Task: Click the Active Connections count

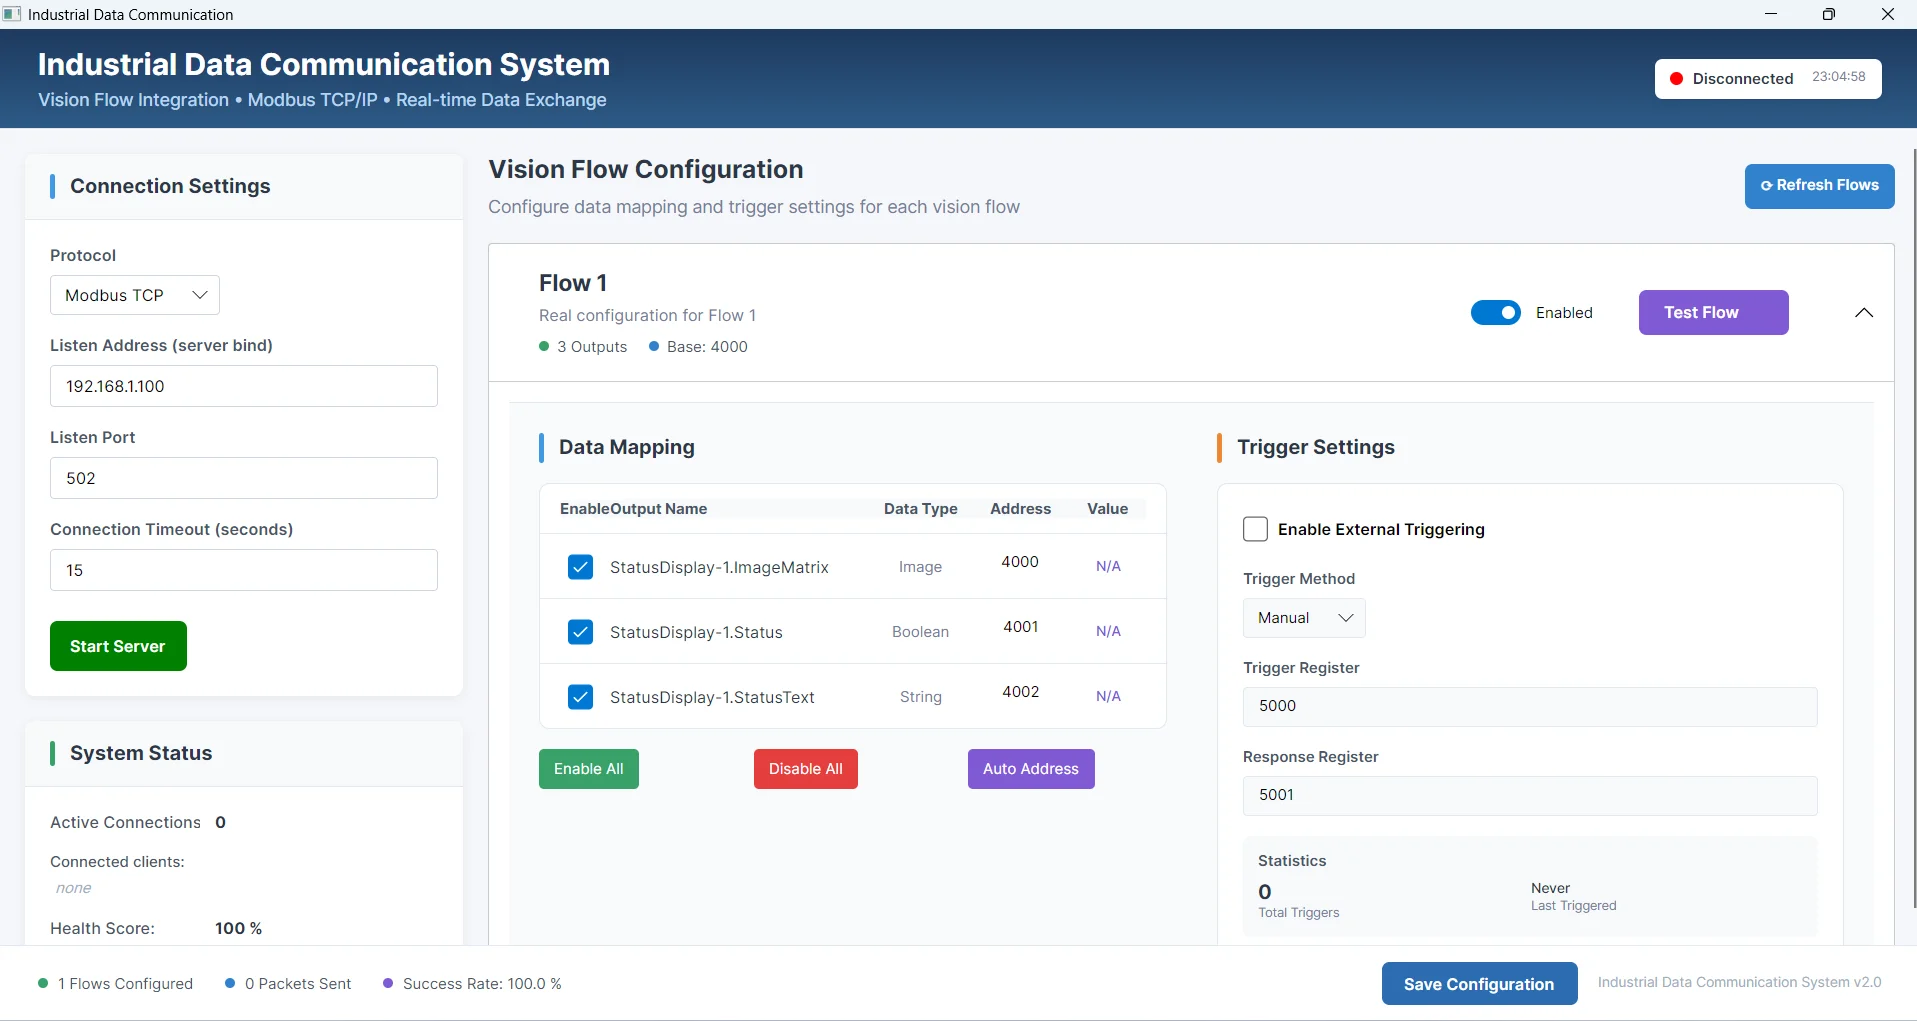Action: (220, 822)
